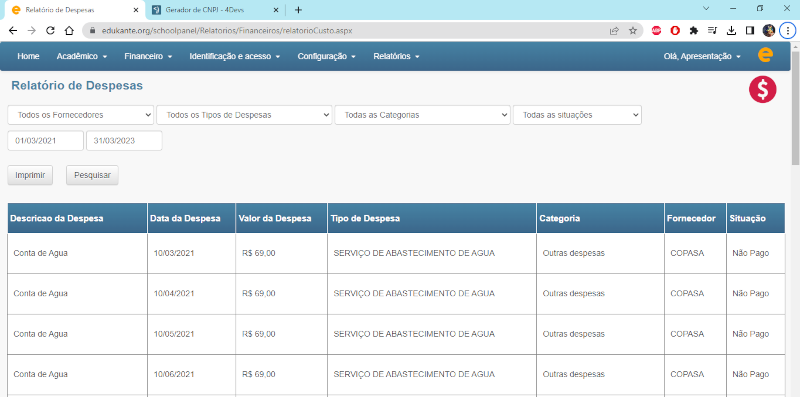Click the Relatório de Despesas page heading
Screen dimensions: 800x397
77,86
